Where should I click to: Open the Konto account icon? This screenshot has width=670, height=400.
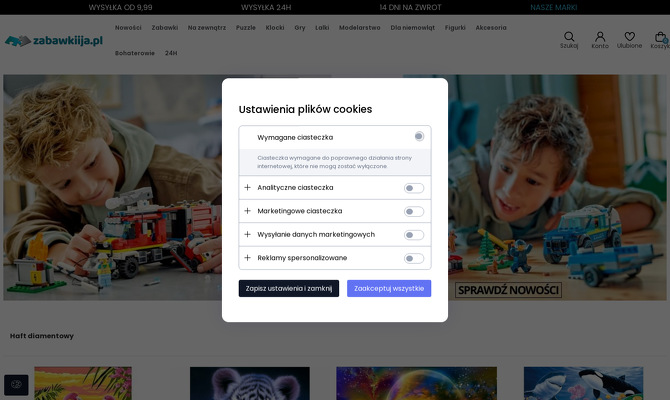pos(600,37)
